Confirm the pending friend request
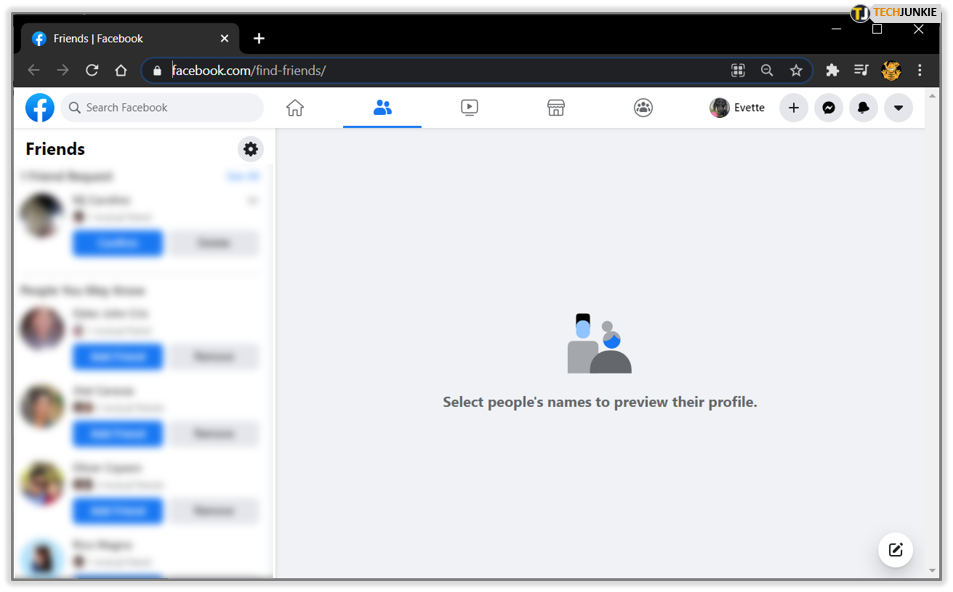The width and height of the screenshot is (953, 592). (x=117, y=242)
